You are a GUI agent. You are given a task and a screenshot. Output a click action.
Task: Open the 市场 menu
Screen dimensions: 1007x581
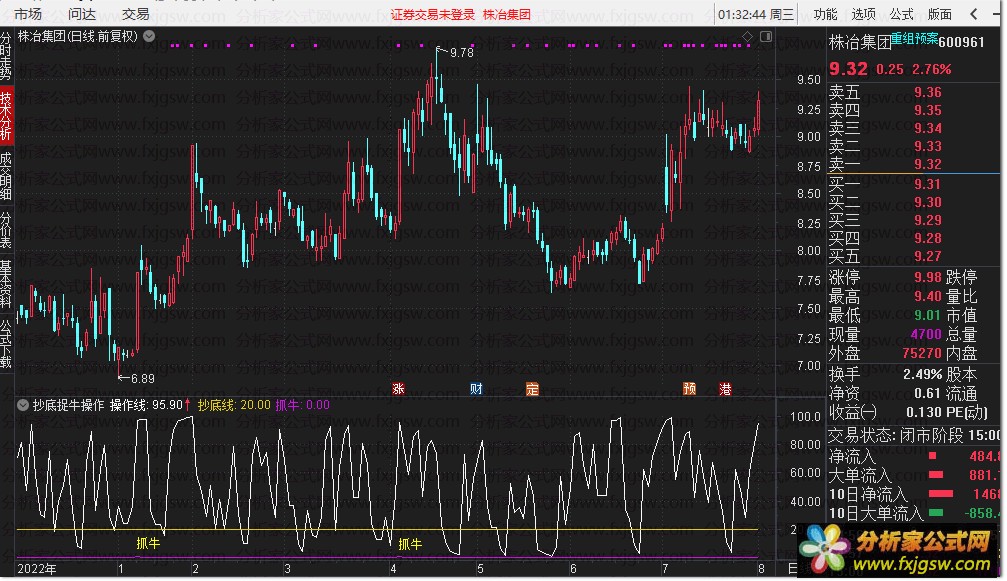[x=28, y=14]
